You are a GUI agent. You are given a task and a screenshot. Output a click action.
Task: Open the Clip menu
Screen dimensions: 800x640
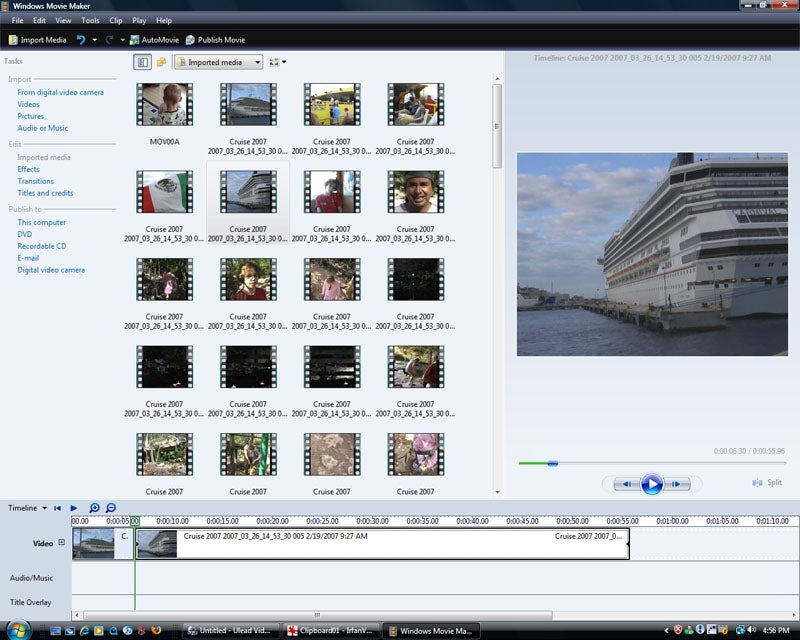point(116,20)
